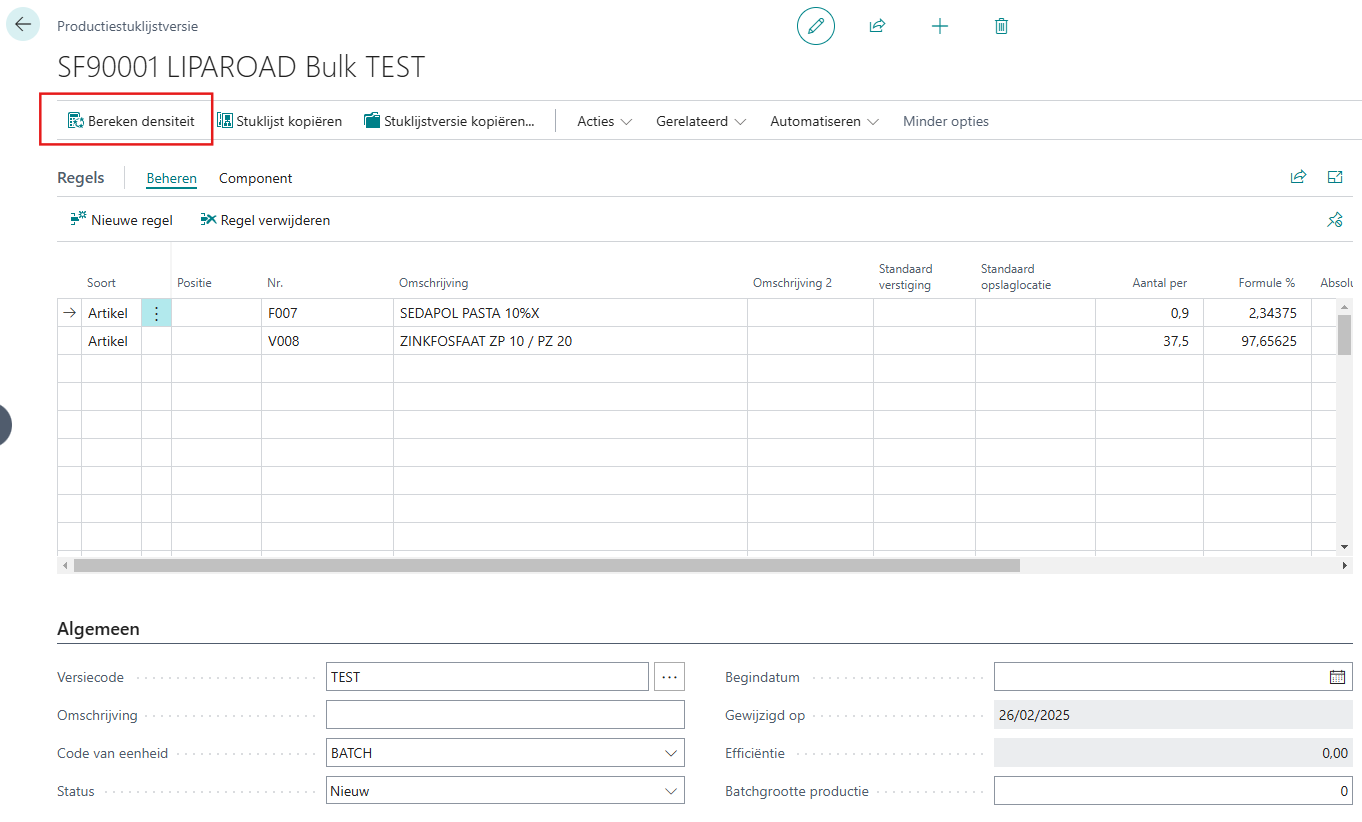1362x822 pixels.
Task: Open the calendar picker for Begindatum
Action: point(1337,677)
